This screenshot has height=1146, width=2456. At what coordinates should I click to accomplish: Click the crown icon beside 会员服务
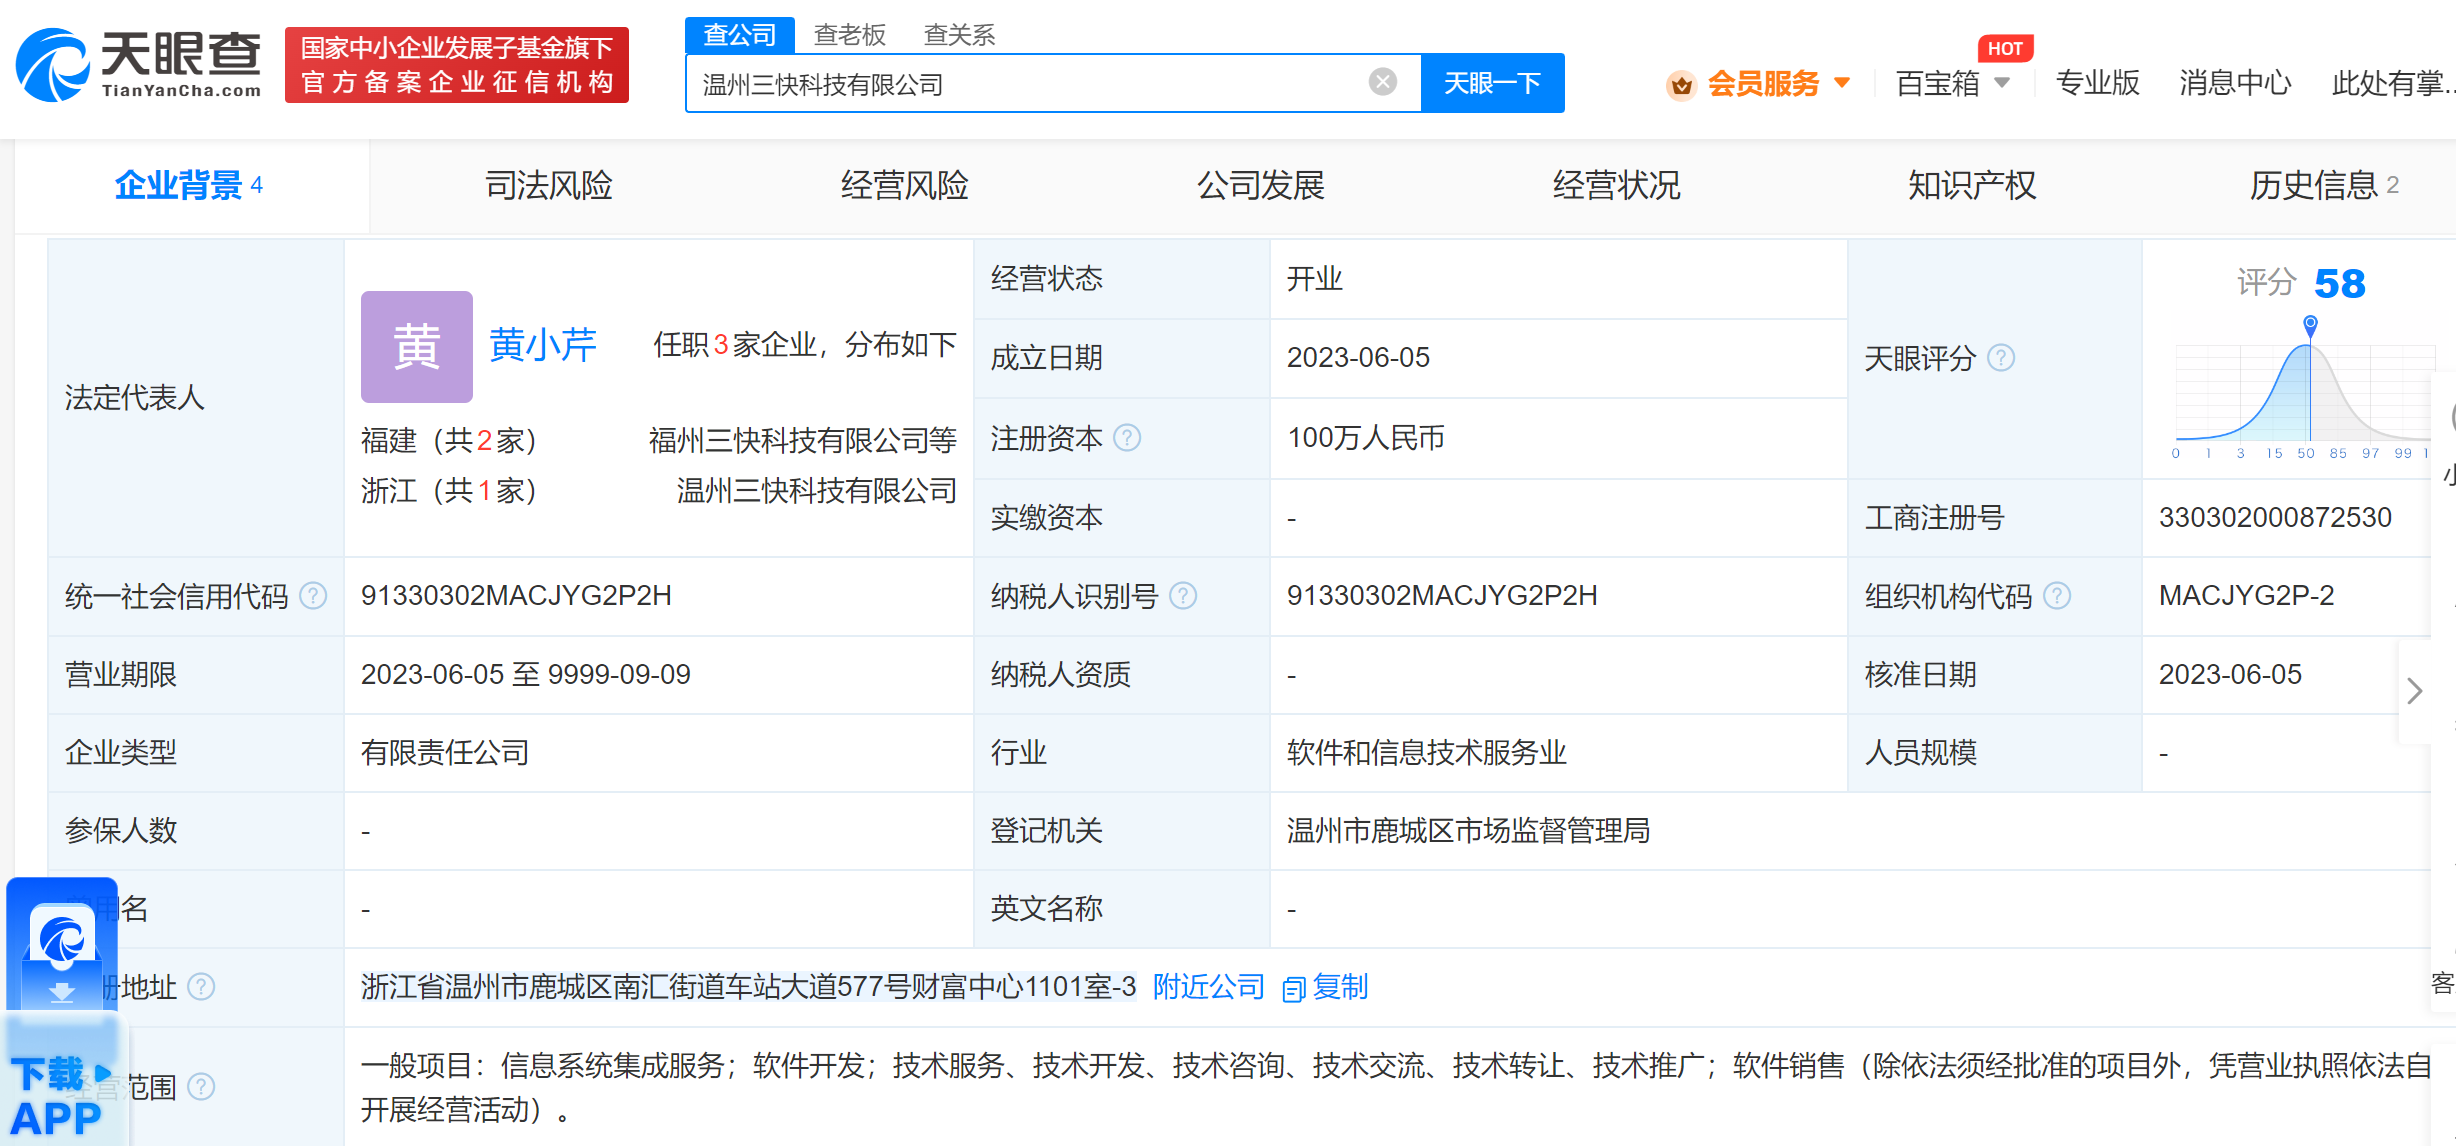tap(1681, 85)
